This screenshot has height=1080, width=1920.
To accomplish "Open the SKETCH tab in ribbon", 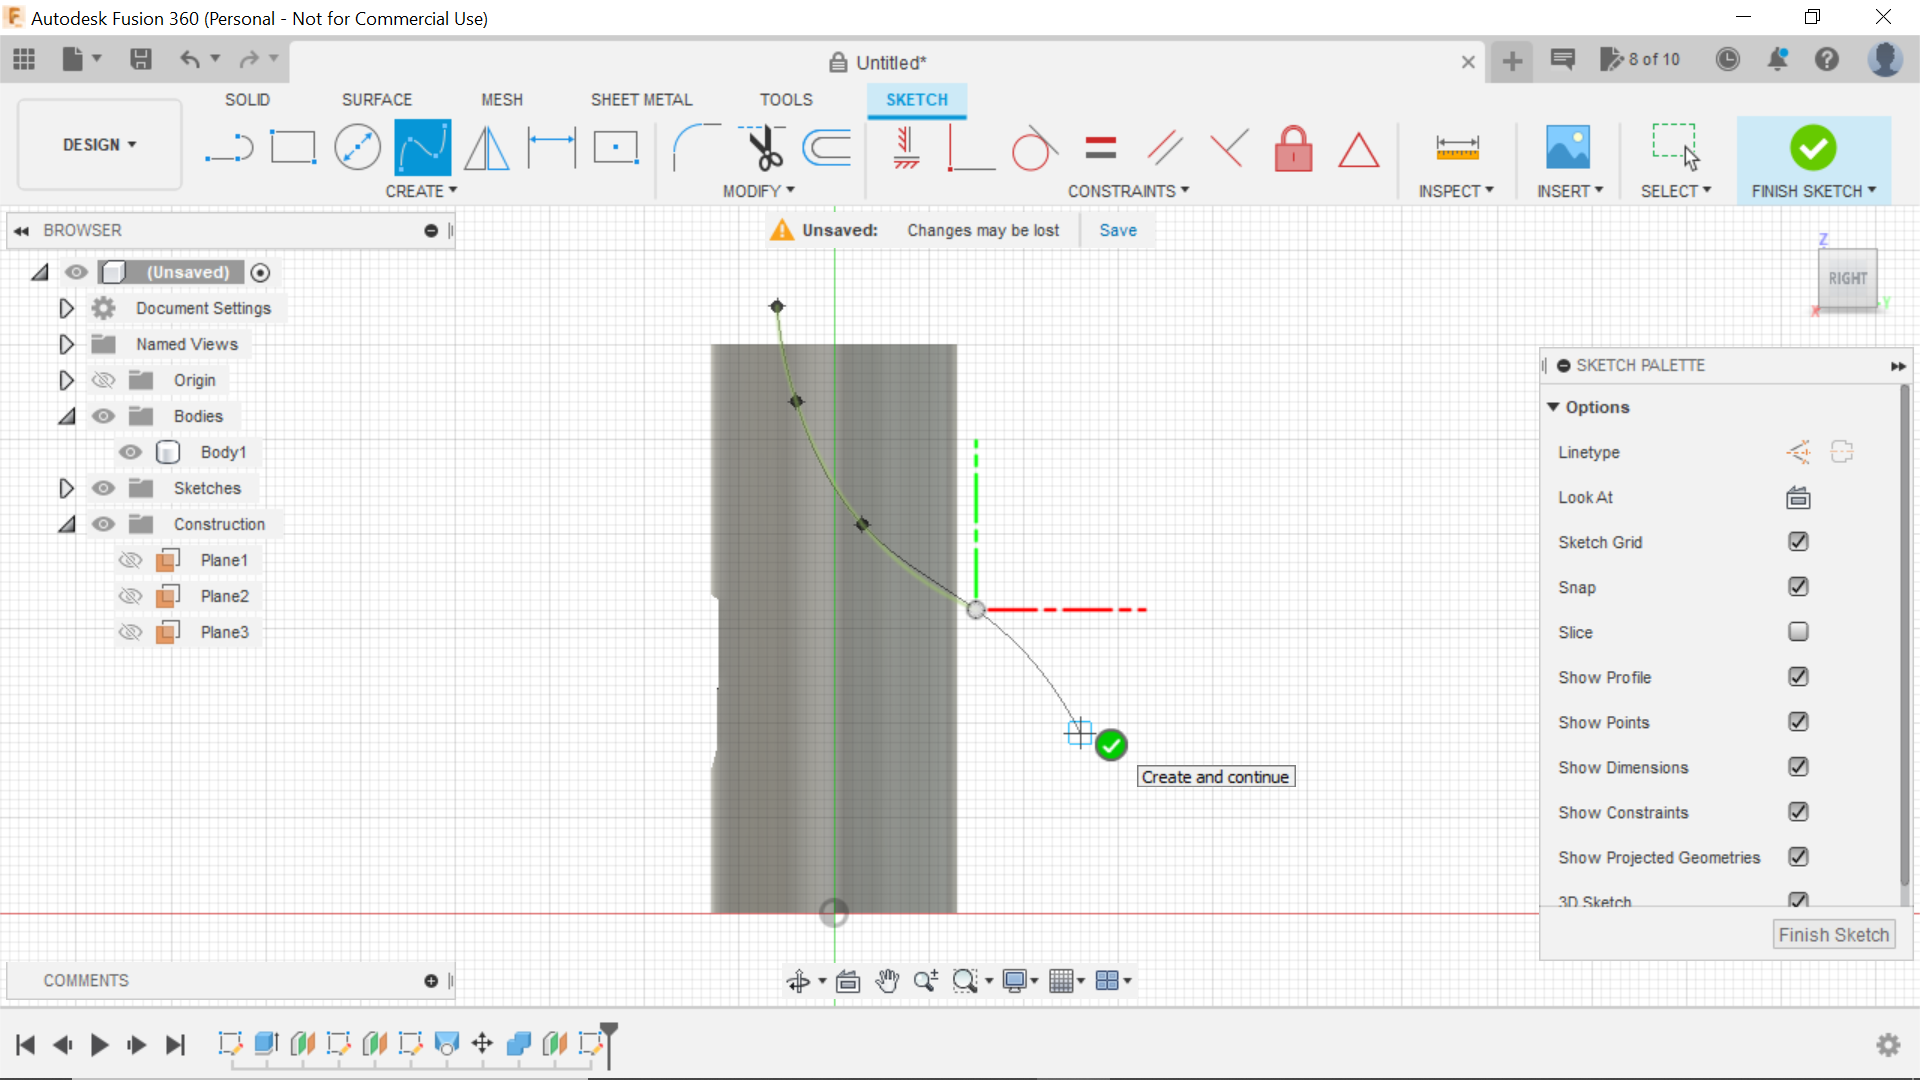I will (915, 99).
